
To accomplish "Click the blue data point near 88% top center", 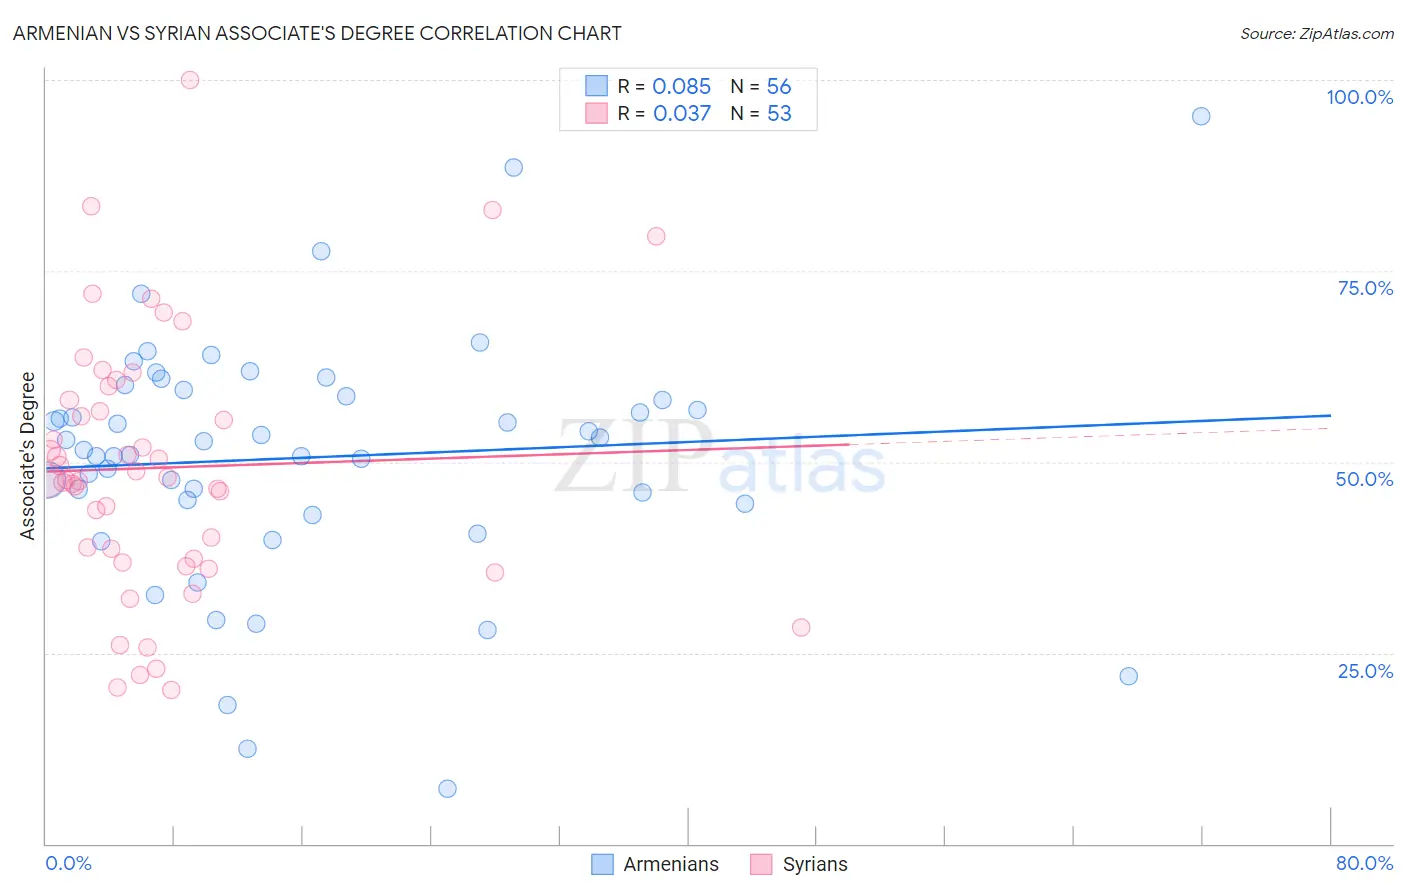I will [513, 167].
